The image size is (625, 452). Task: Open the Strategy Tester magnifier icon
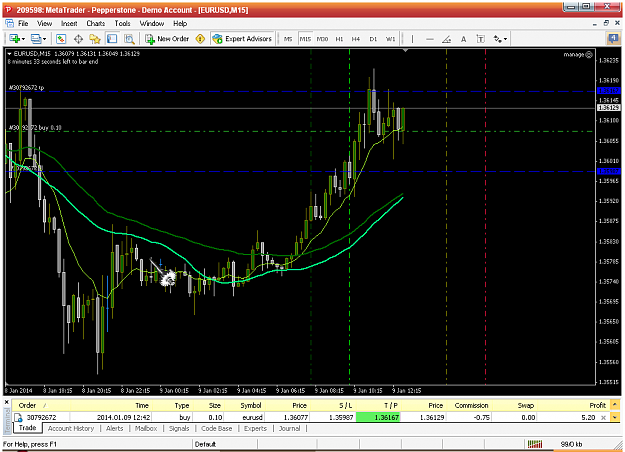[x=129, y=39]
